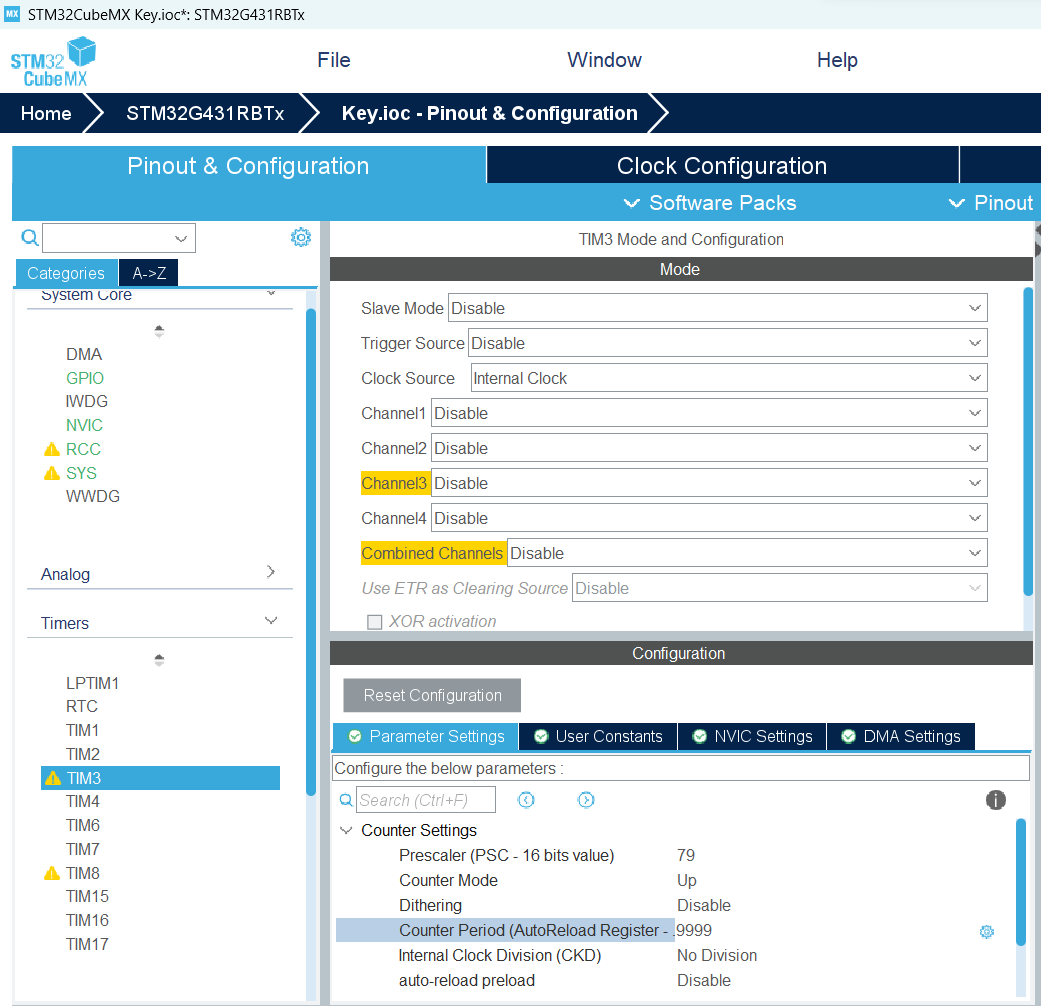Open the Slave Mode dropdown

pos(718,308)
